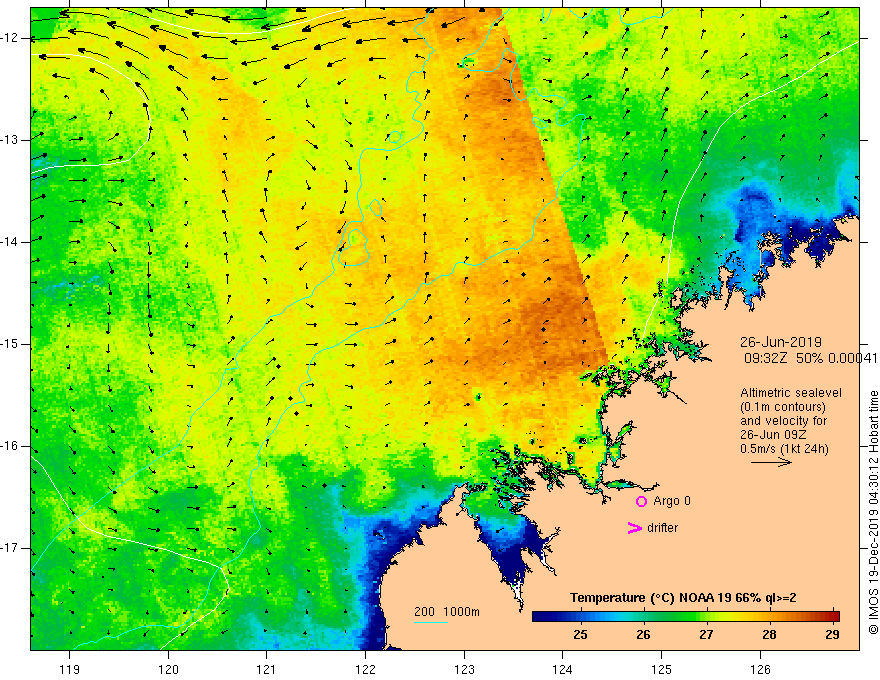Click the longitude axis label 126
The width and height of the screenshot is (880, 680).
pos(760,669)
